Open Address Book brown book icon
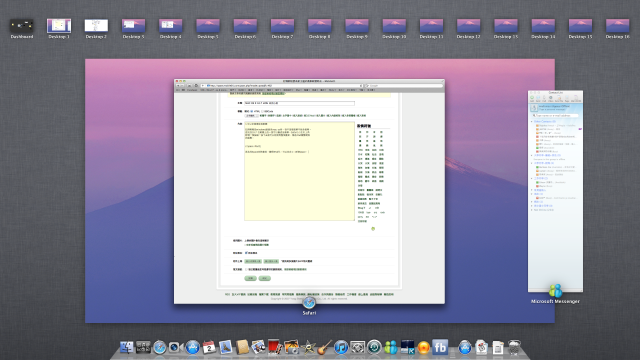Image resolution: width=640 pixels, height=360 pixels. pyautogui.click(x=242, y=347)
